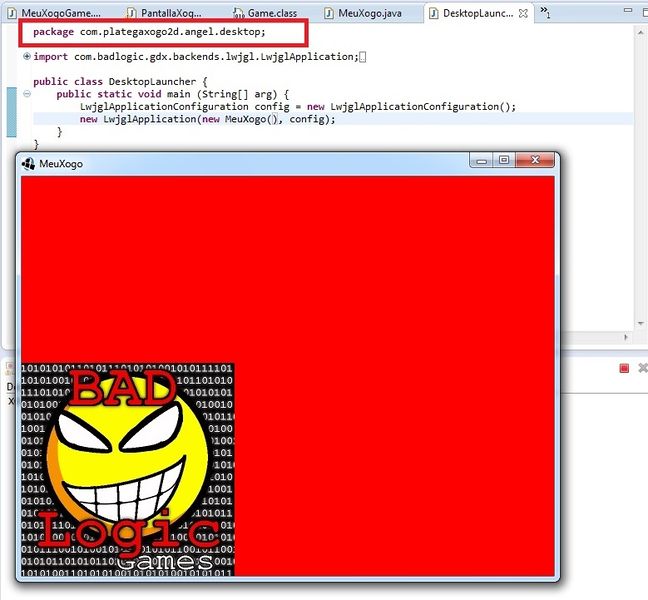Click the MeuXogo window title bar icon

(x=28, y=164)
